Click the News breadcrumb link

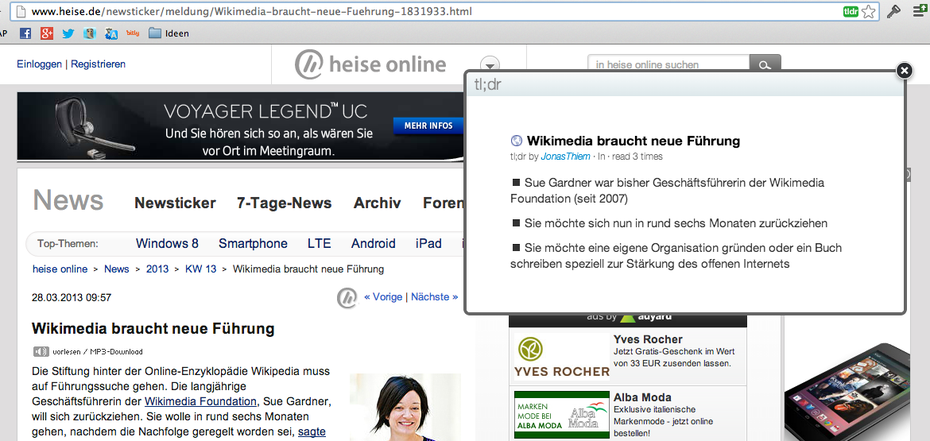click(x=116, y=269)
